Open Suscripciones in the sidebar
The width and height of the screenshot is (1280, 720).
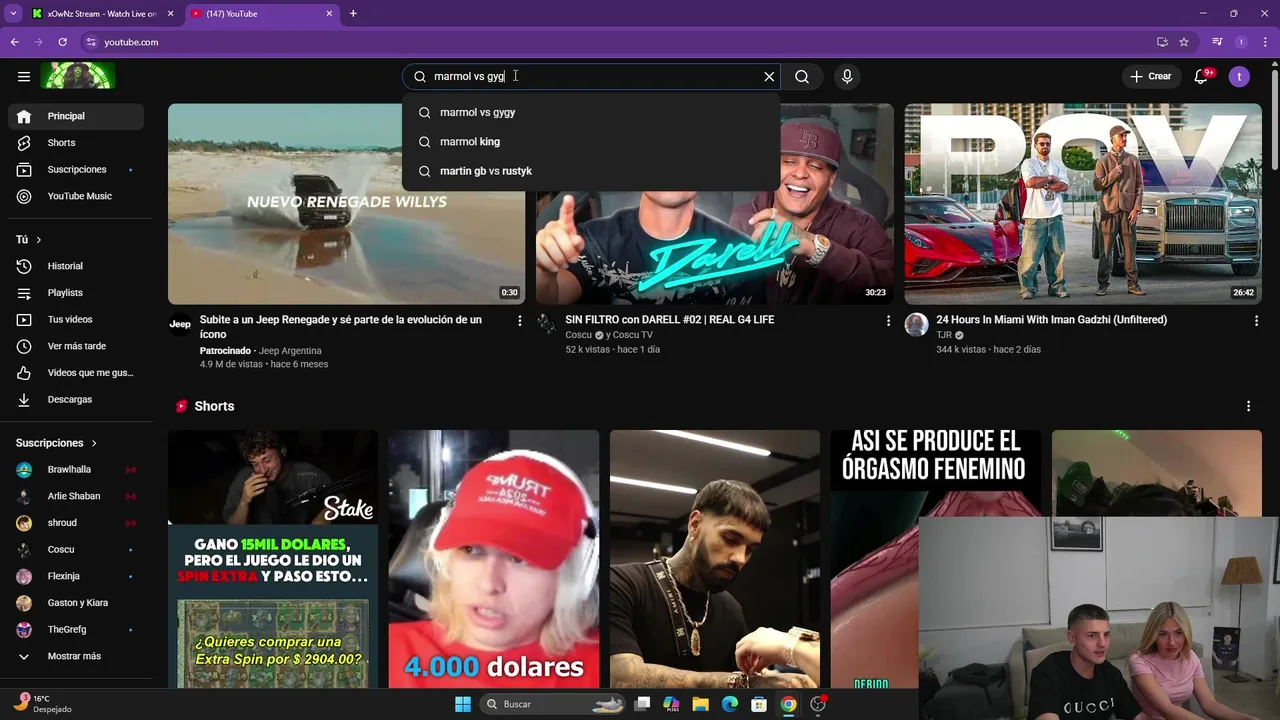(76, 170)
